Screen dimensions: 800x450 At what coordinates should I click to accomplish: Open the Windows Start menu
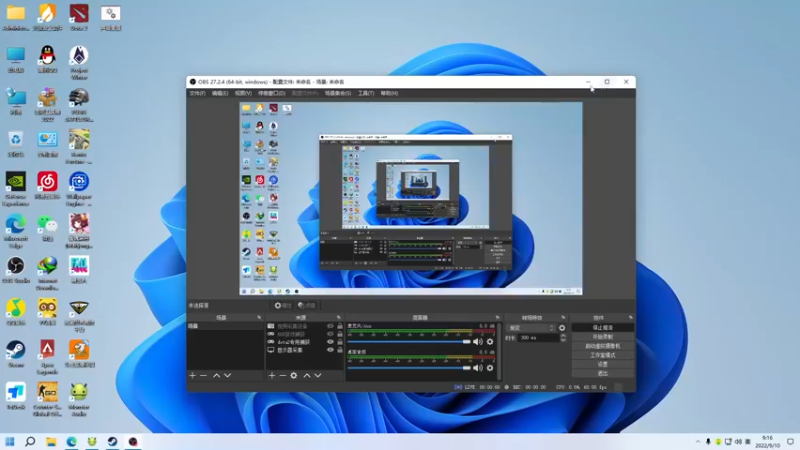tap(10, 441)
